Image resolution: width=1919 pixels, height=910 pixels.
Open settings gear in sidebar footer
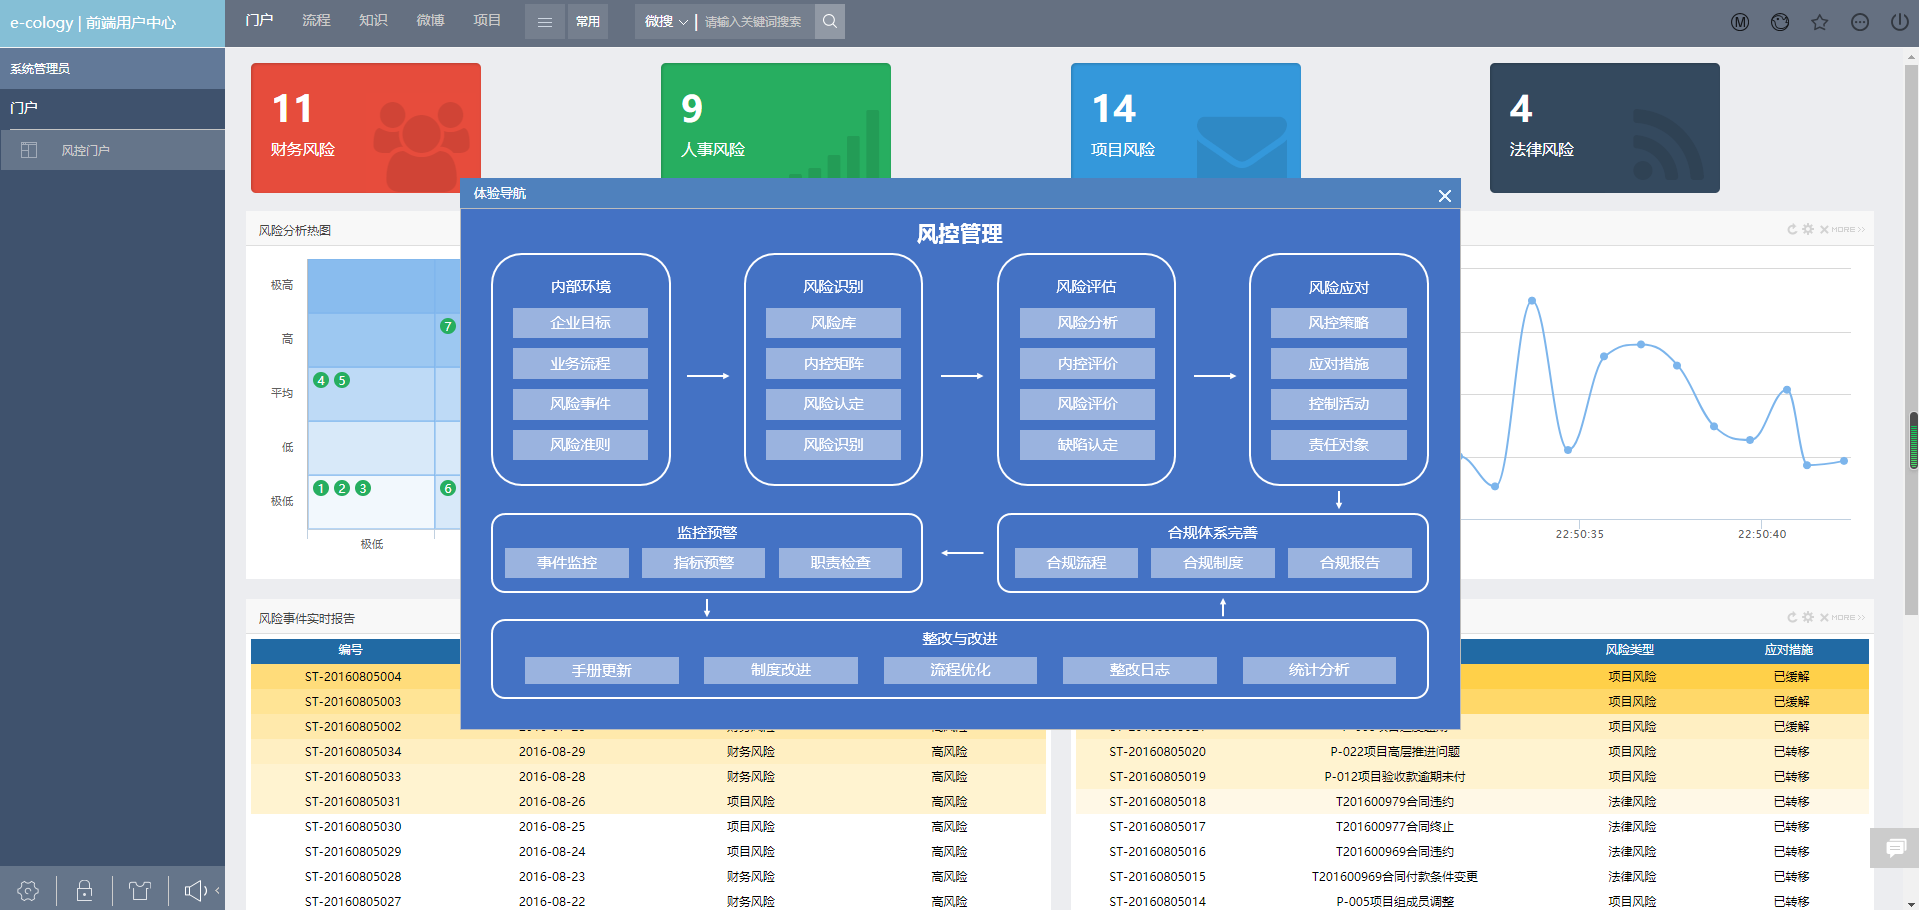coord(28,890)
